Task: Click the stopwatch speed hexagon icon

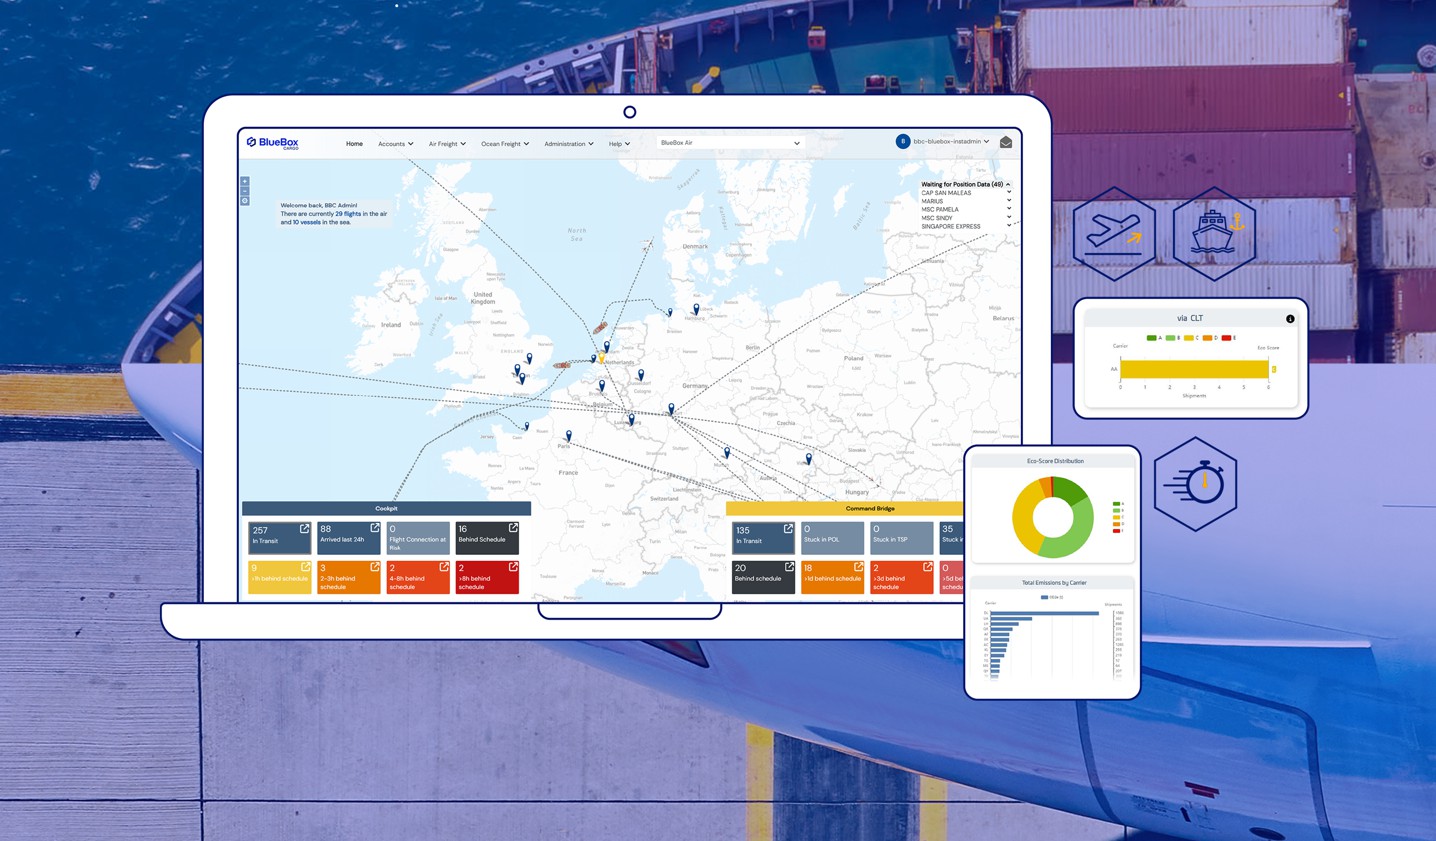Action: coord(1195,484)
